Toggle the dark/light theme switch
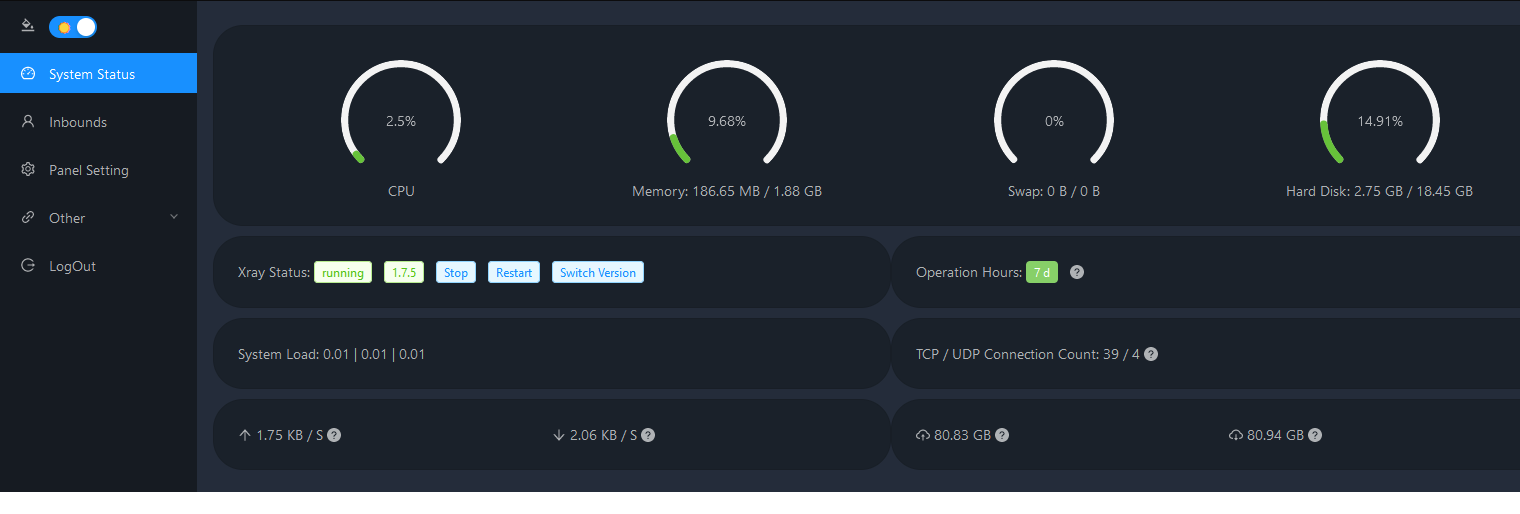This screenshot has height=514, width=1520. tap(73, 27)
